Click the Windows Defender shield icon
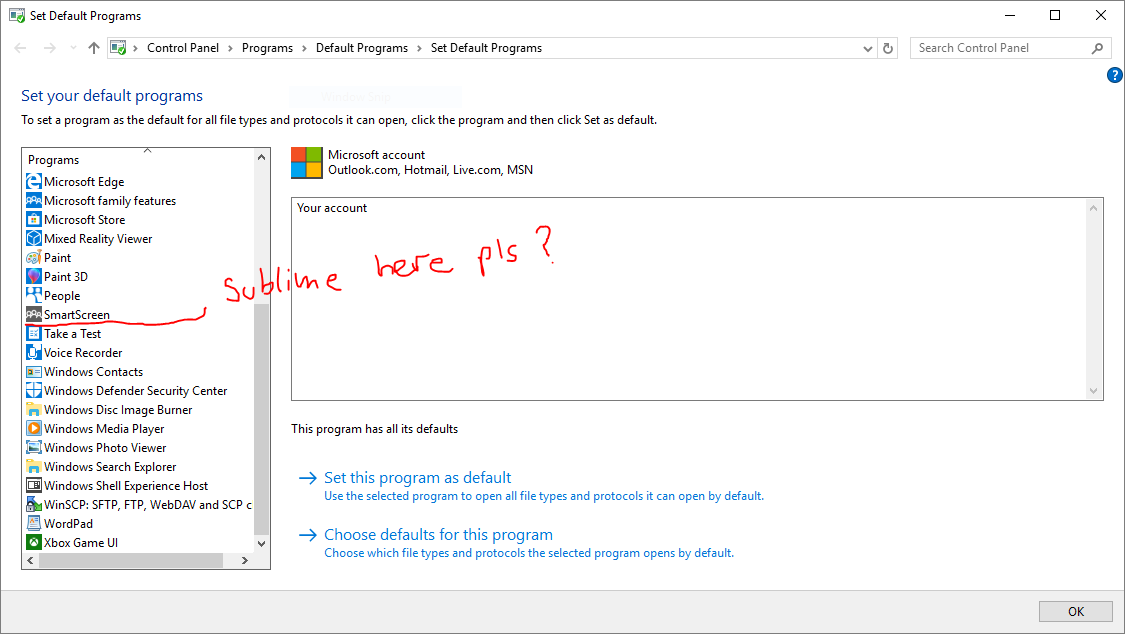1125x634 pixels. (x=34, y=391)
